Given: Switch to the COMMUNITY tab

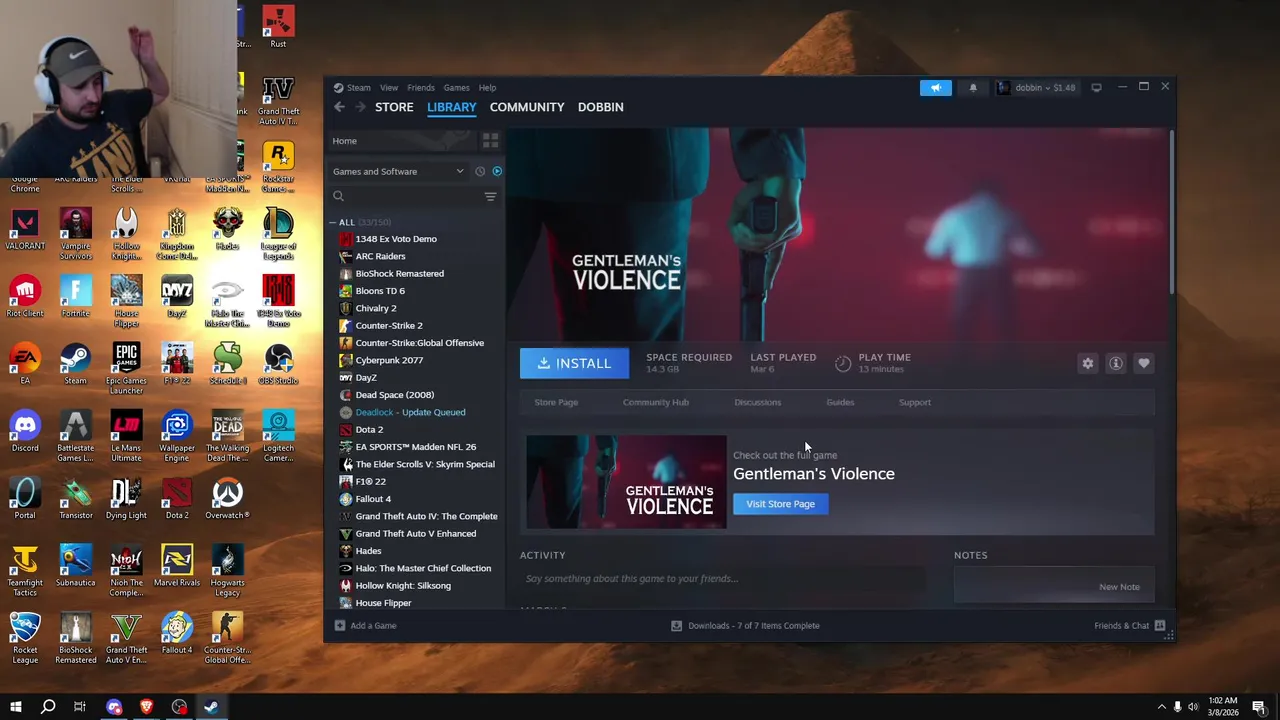Looking at the screenshot, I should pyautogui.click(x=527, y=107).
